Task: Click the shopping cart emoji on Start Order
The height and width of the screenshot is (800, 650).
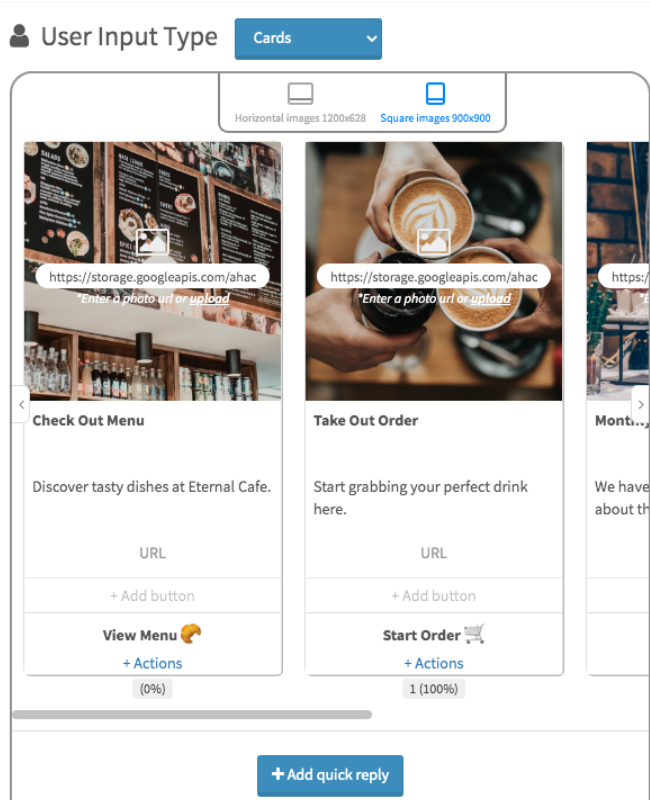Action: pyautogui.click(x=474, y=634)
